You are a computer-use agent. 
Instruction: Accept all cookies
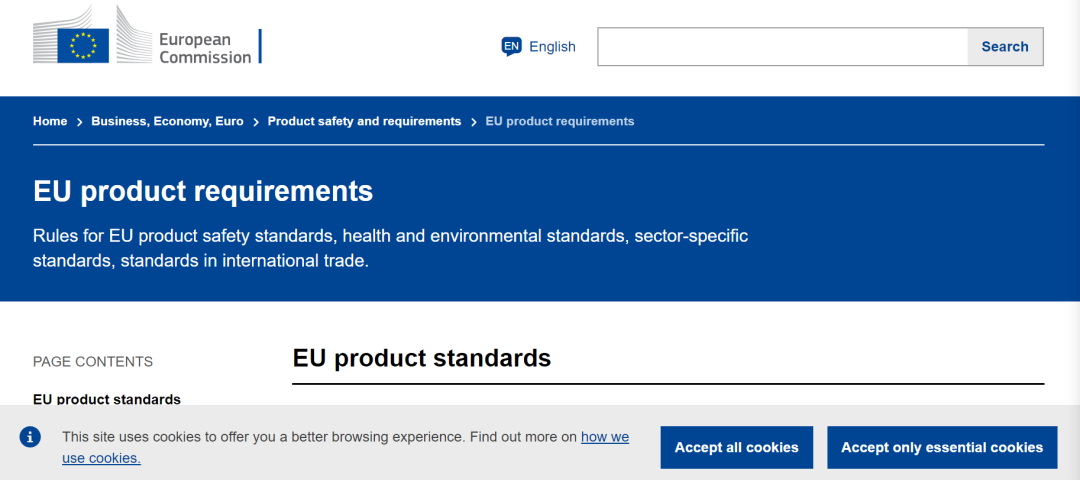736,447
